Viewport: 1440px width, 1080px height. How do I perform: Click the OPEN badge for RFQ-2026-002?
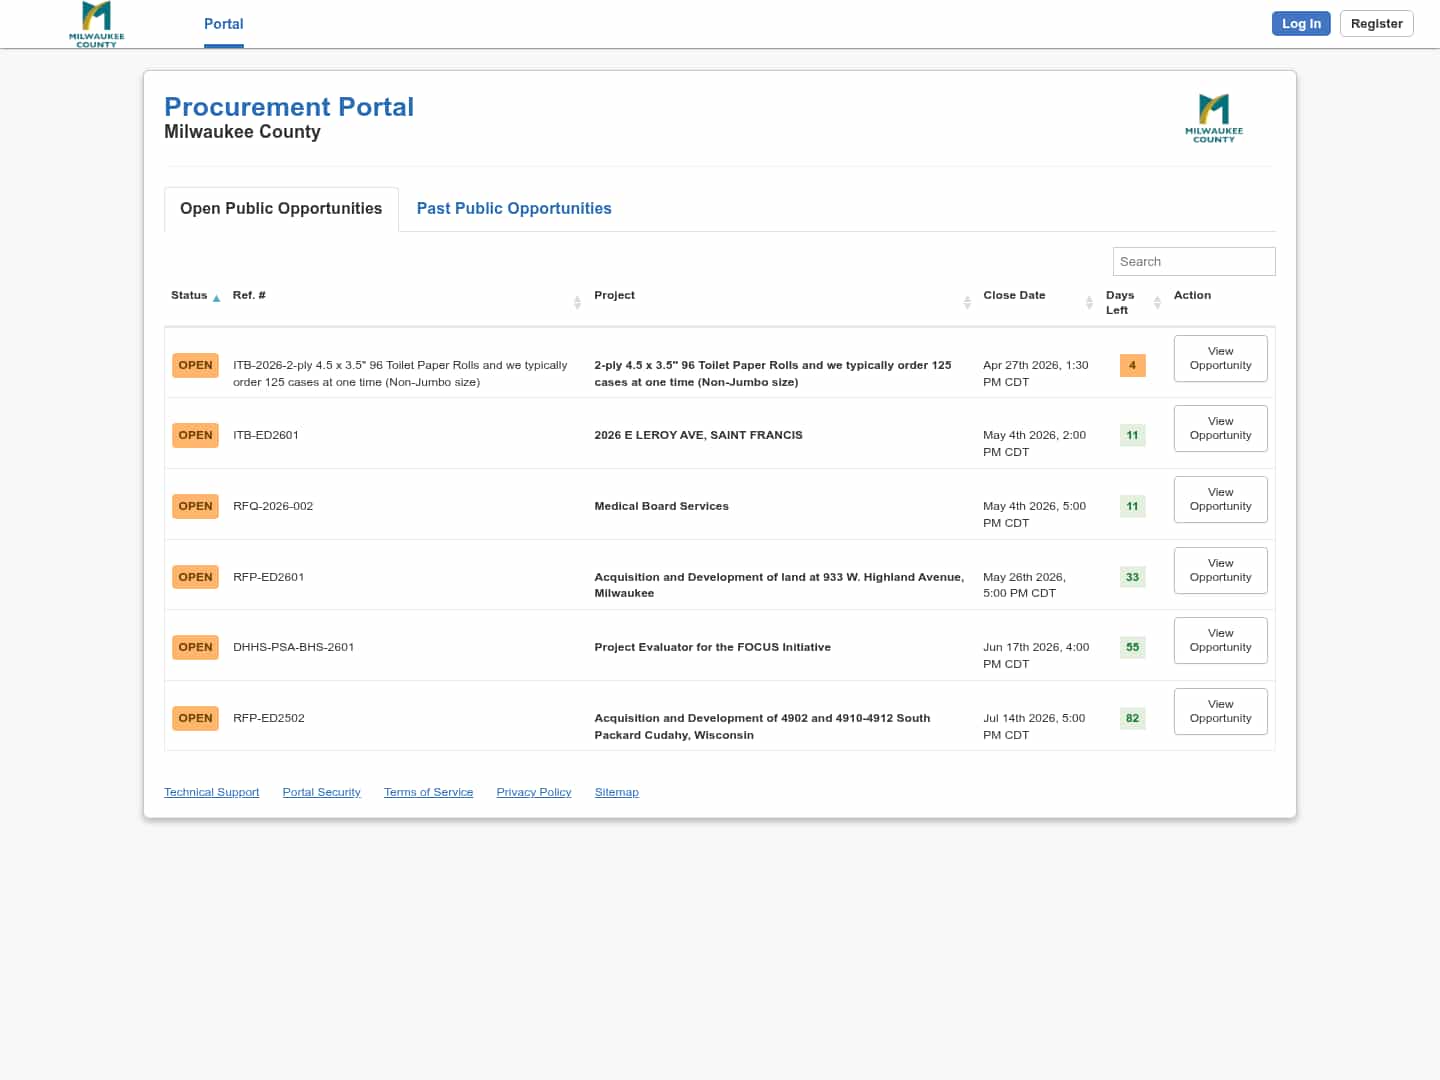195,506
